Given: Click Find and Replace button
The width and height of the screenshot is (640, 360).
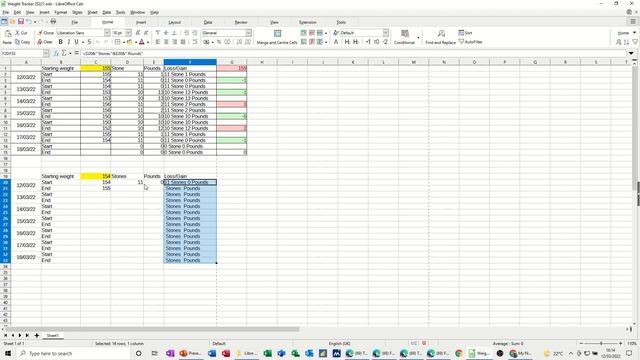Looking at the screenshot, I should [440, 37].
